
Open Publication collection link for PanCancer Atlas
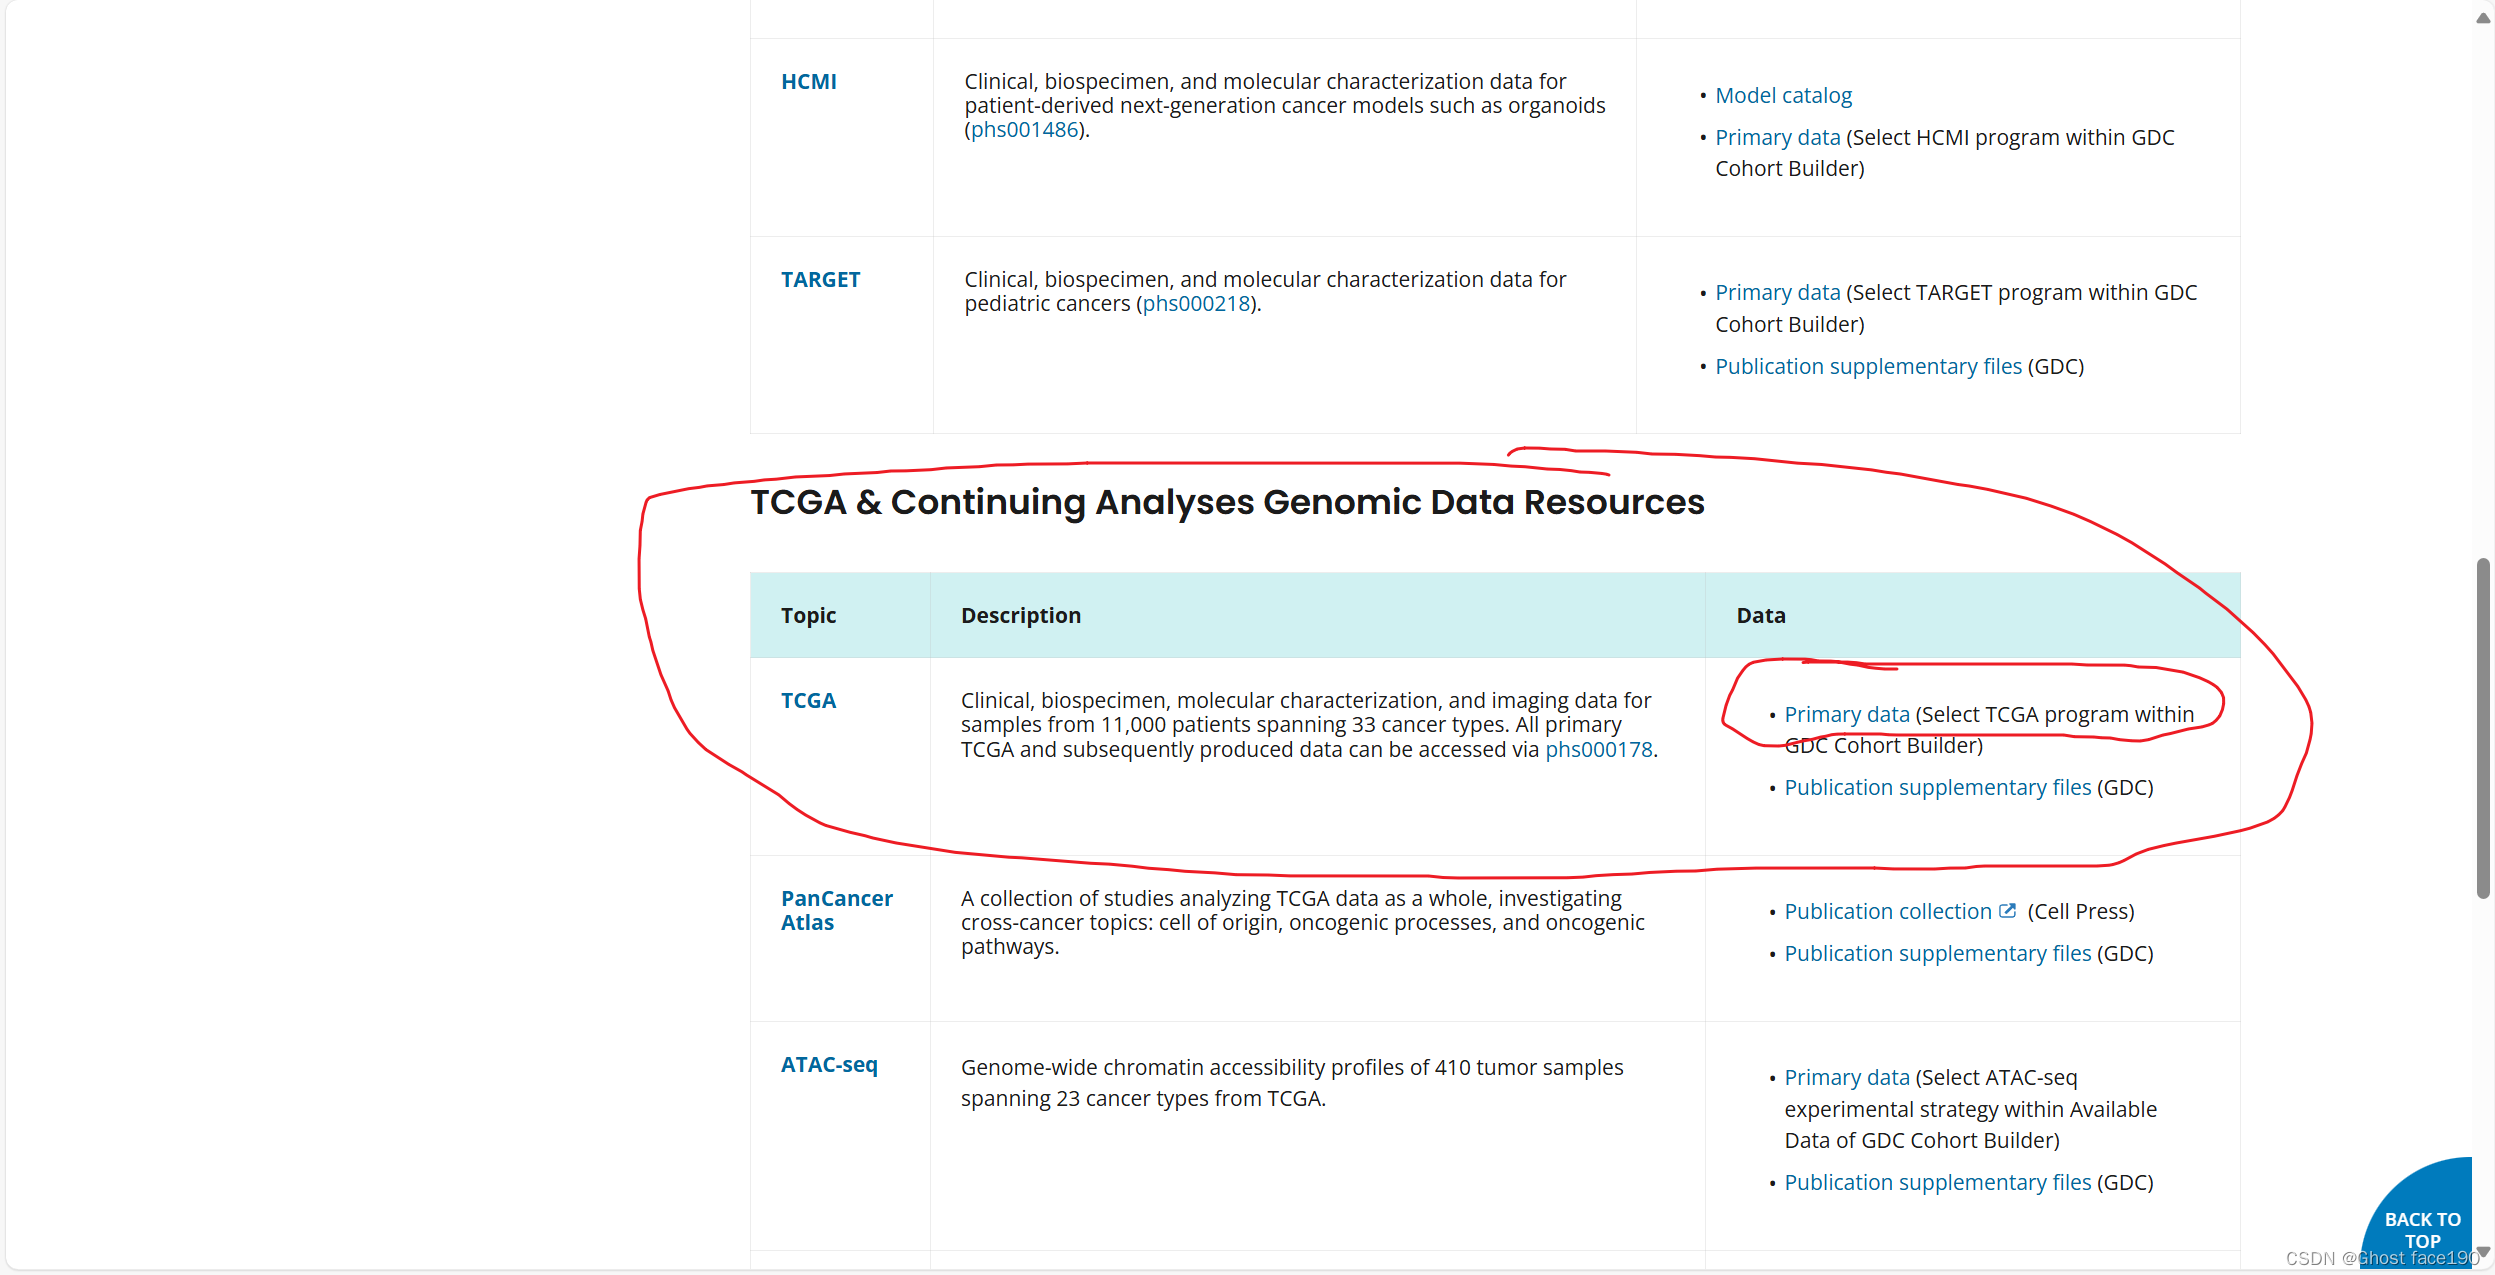pyautogui.click(x=1887, y=912)
